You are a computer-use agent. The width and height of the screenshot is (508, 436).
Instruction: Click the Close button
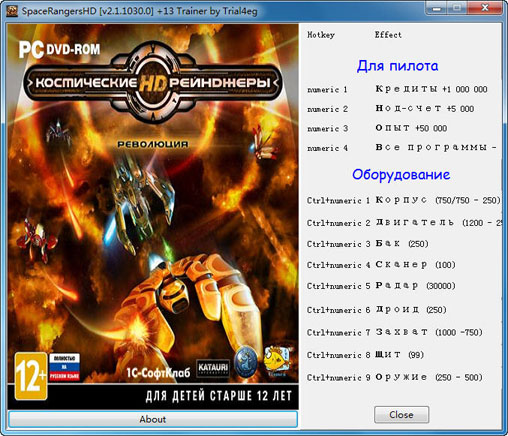click(401, 415)
